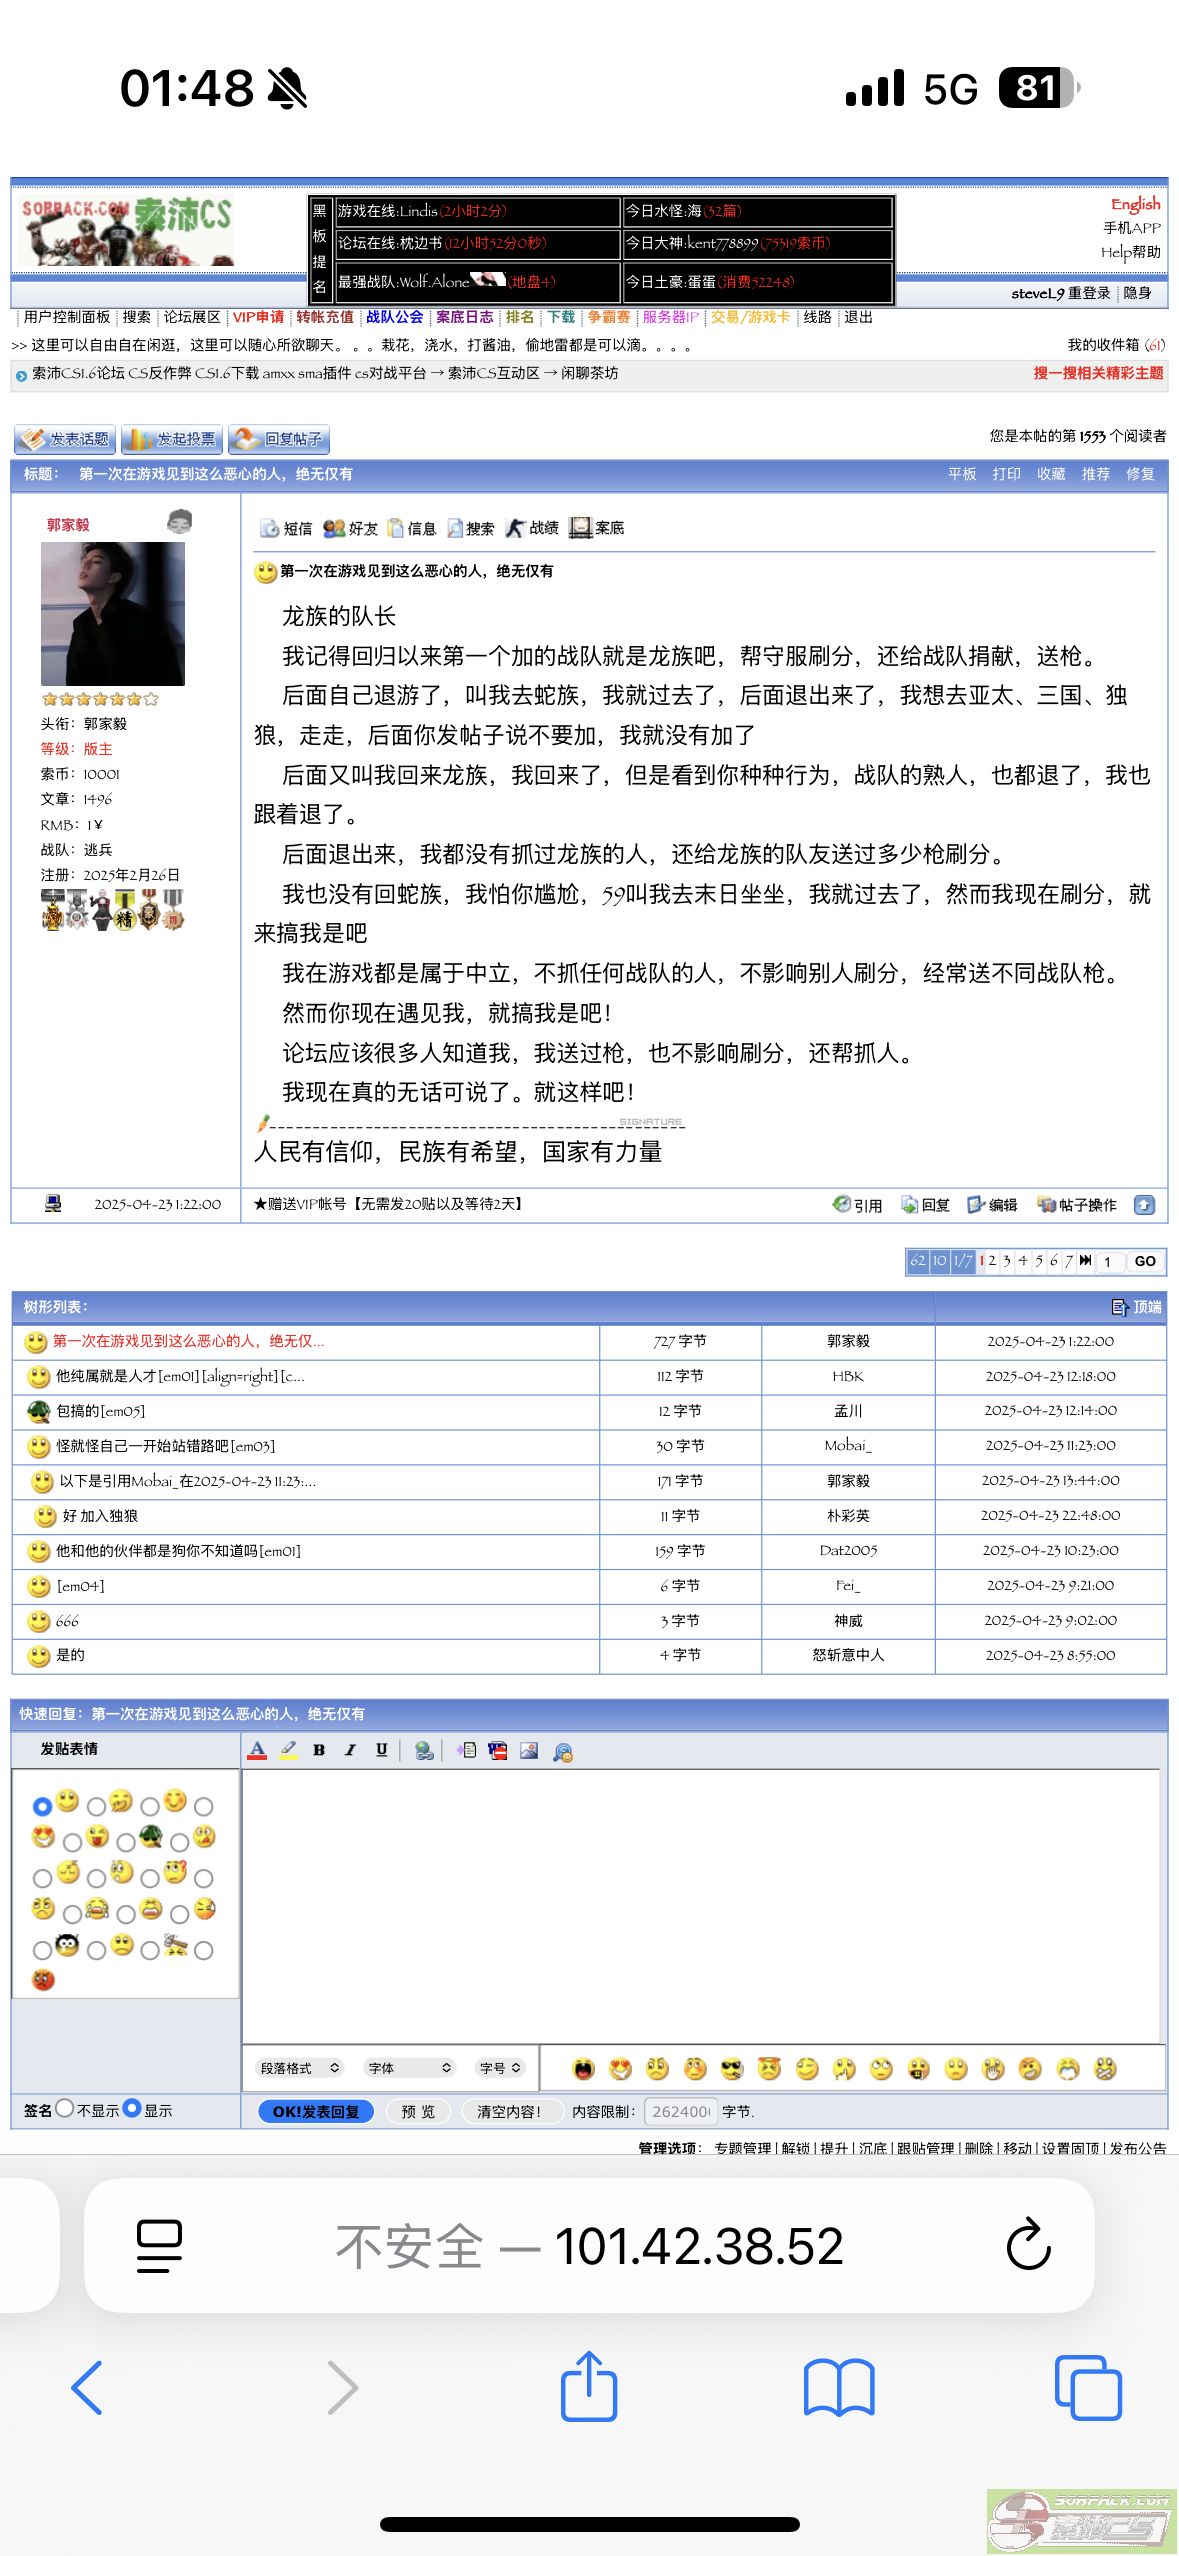Image resolution: width=1179 pixels, height=2556 pixels.
Task: Select the 显示 signature radio button
Action: 132,2108
